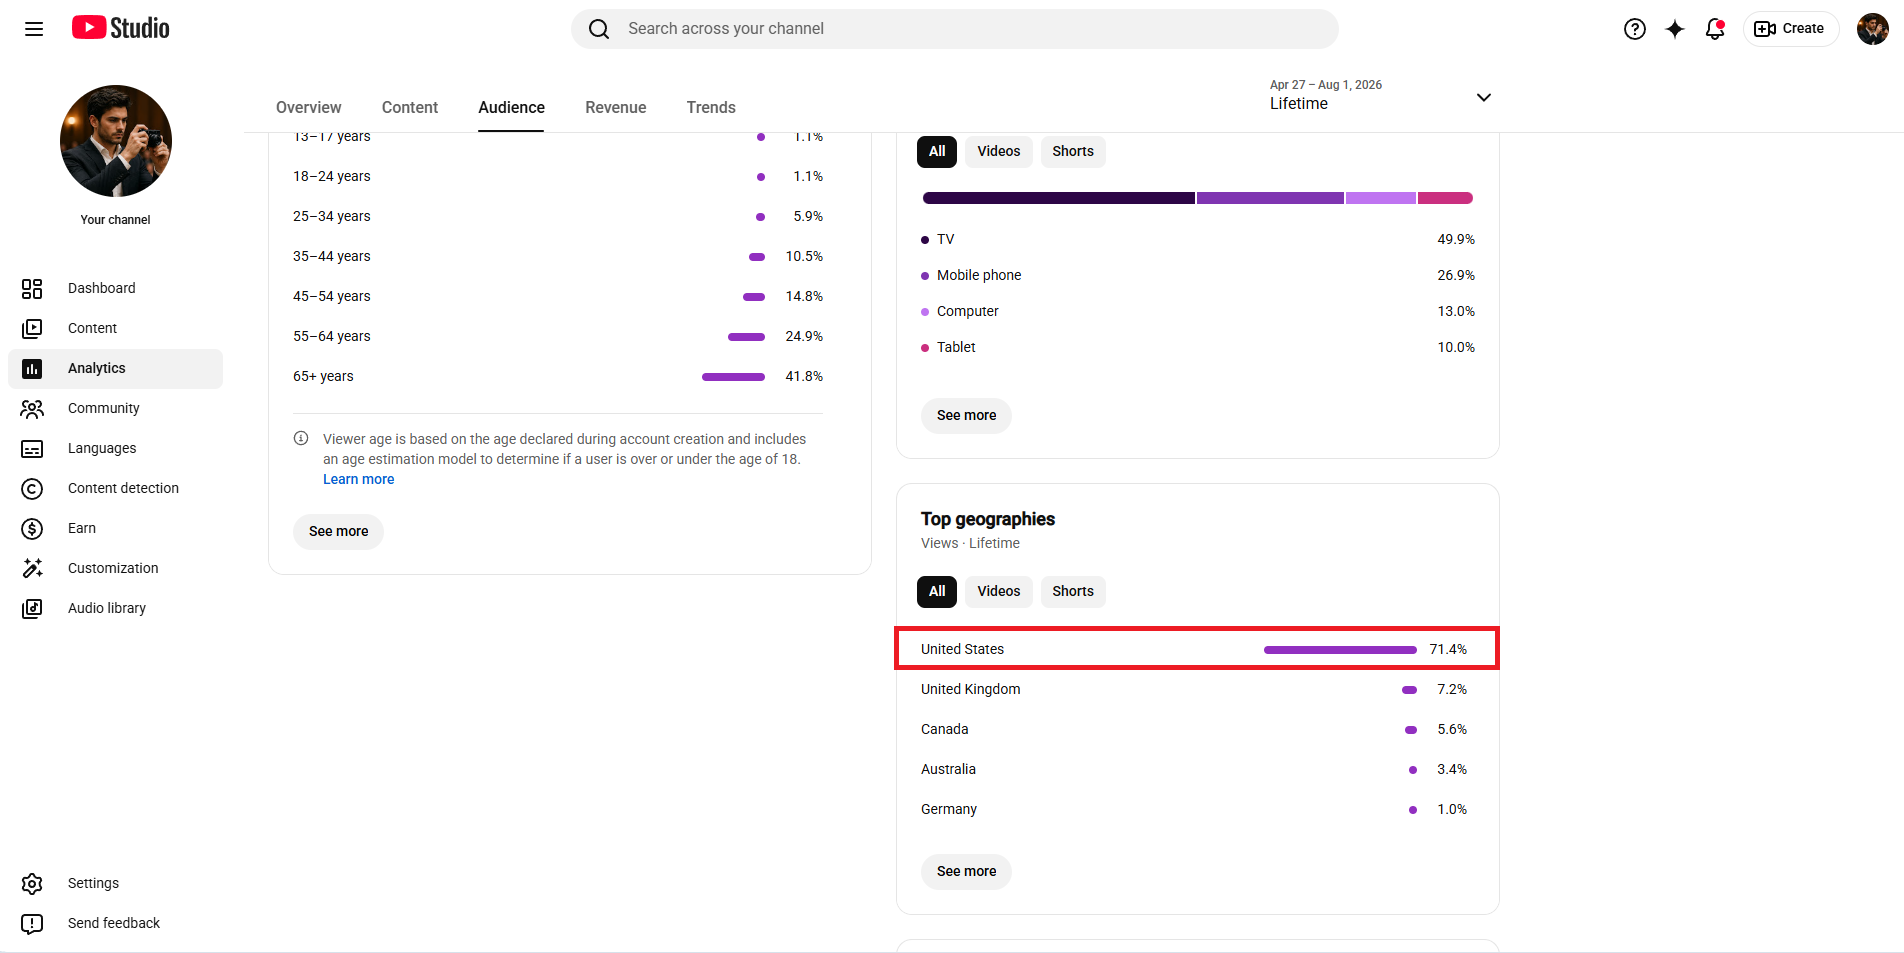
Task: Open Dashboard in the sidebar
Action: [115, 289]
